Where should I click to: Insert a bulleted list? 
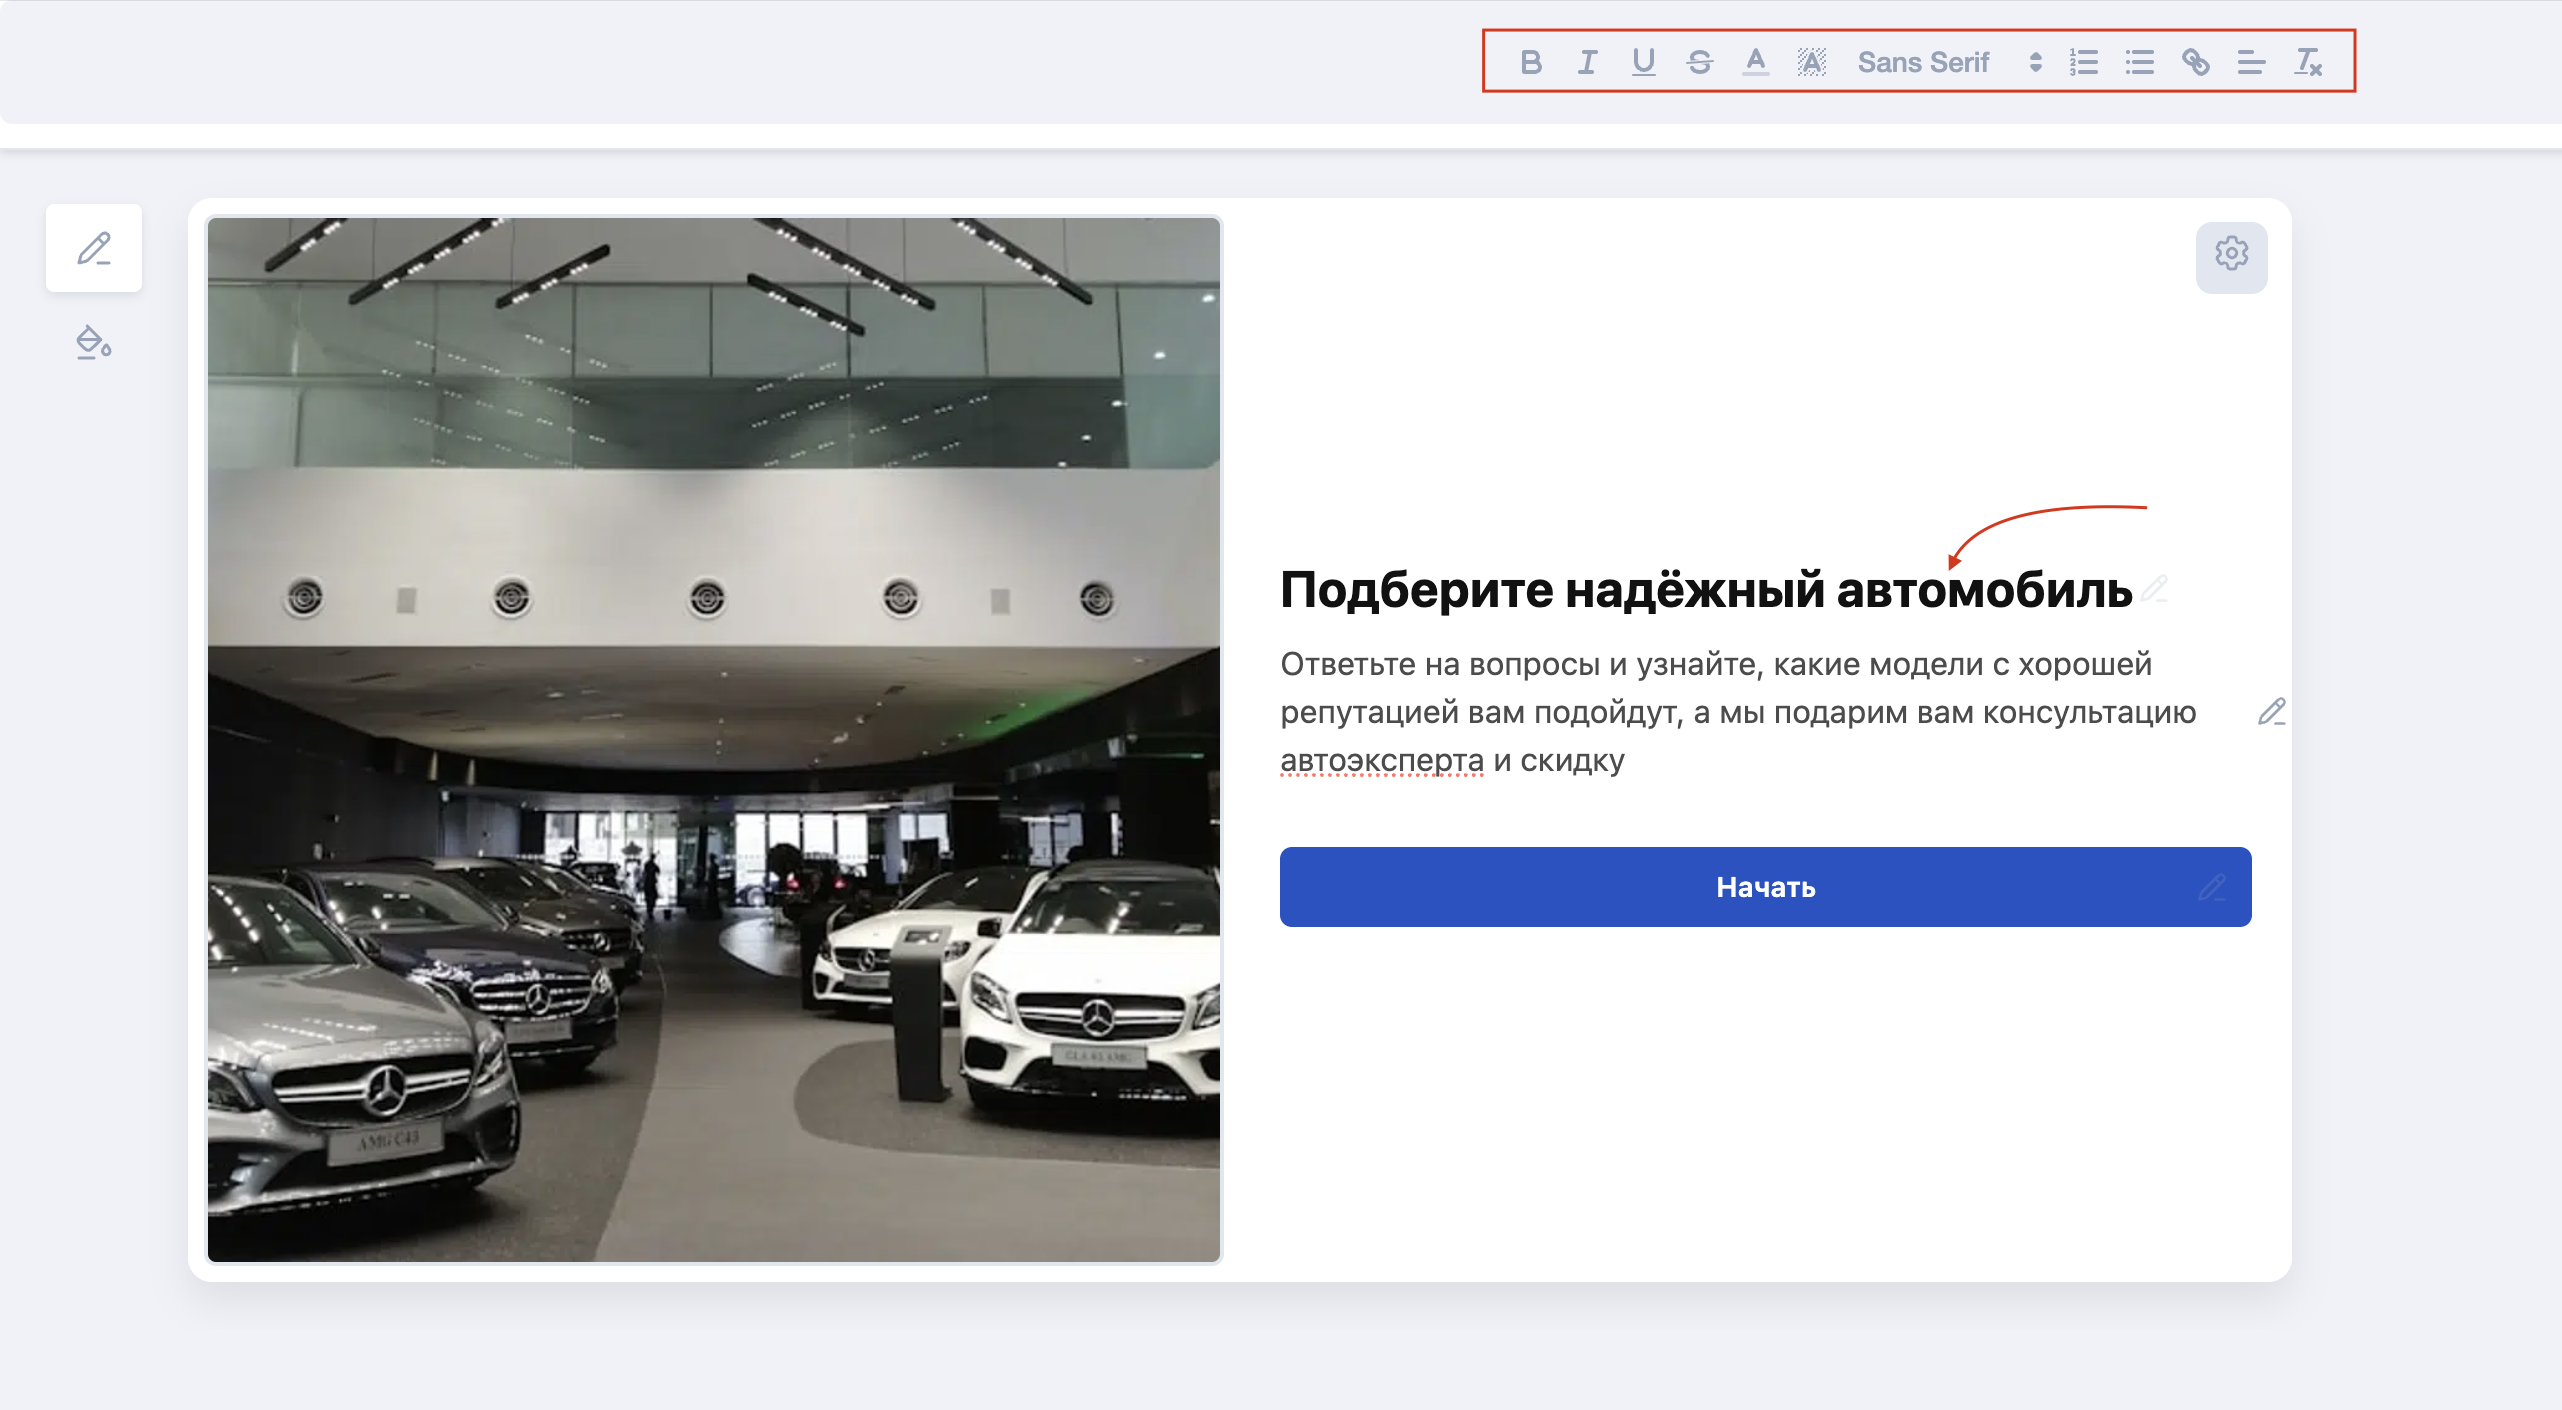(2140, 62)
